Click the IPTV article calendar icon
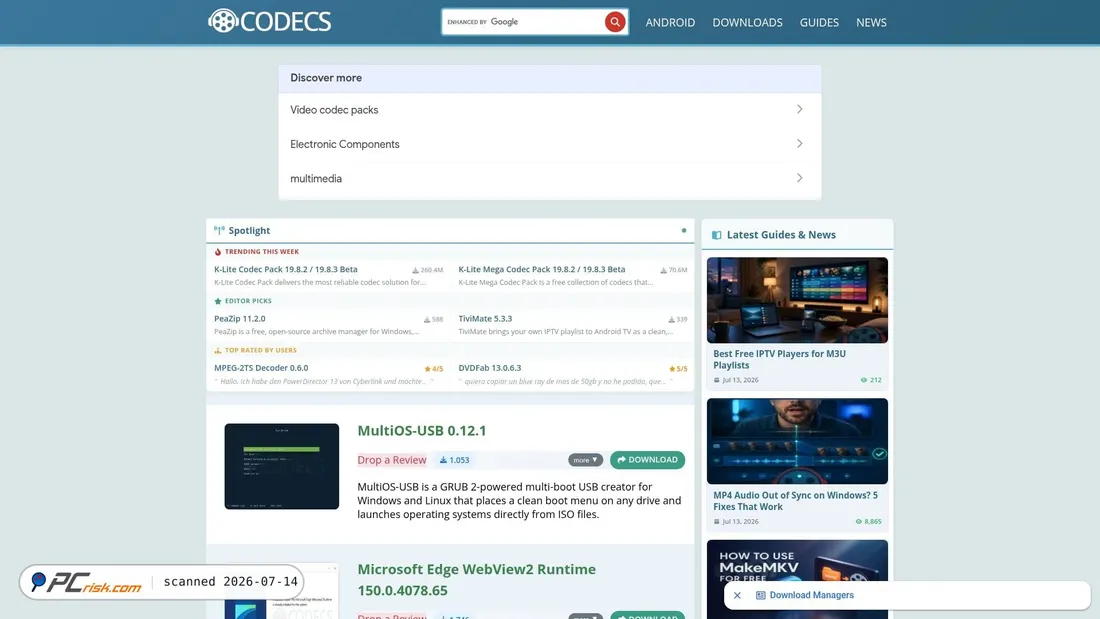 [x=716, y=380]
